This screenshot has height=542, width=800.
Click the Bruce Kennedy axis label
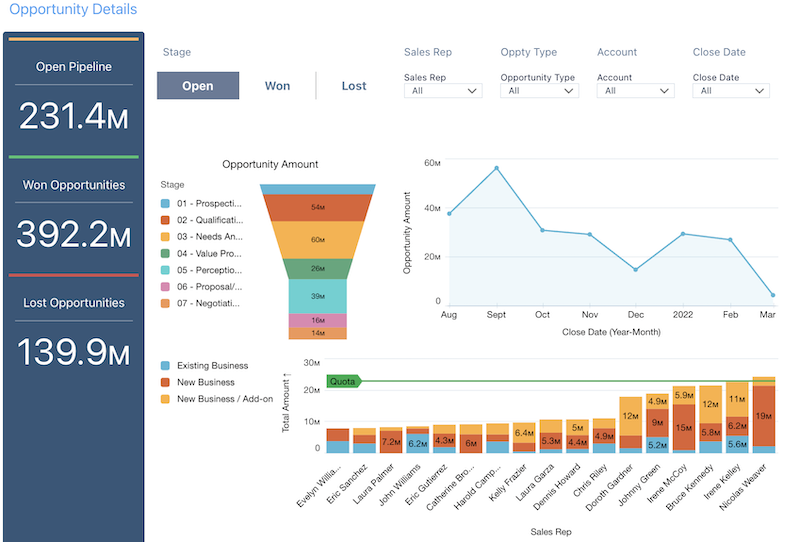pyautogui.click(x=689, y=487)
